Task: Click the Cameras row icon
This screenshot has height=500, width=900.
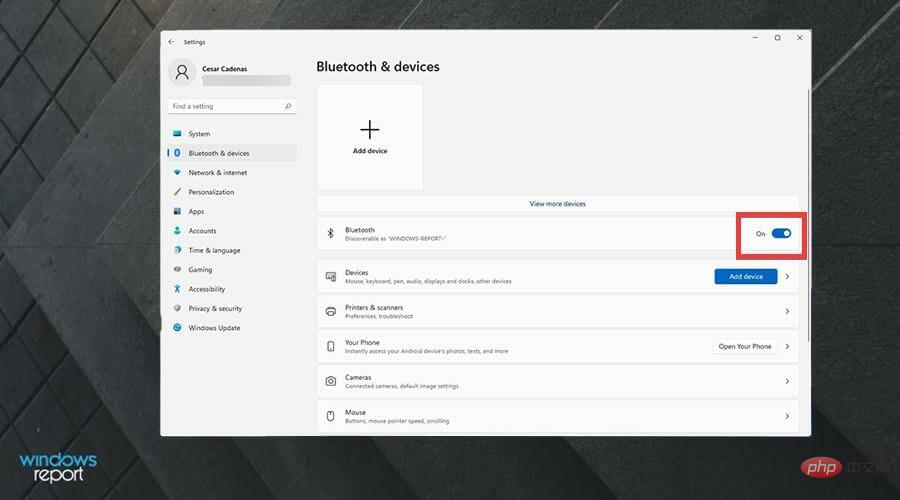Action: tap(331, 381)
